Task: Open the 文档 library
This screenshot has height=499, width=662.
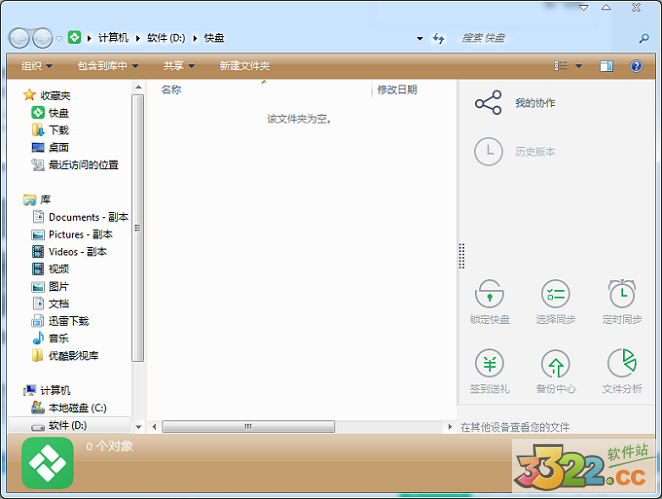Action: [50, 304]
